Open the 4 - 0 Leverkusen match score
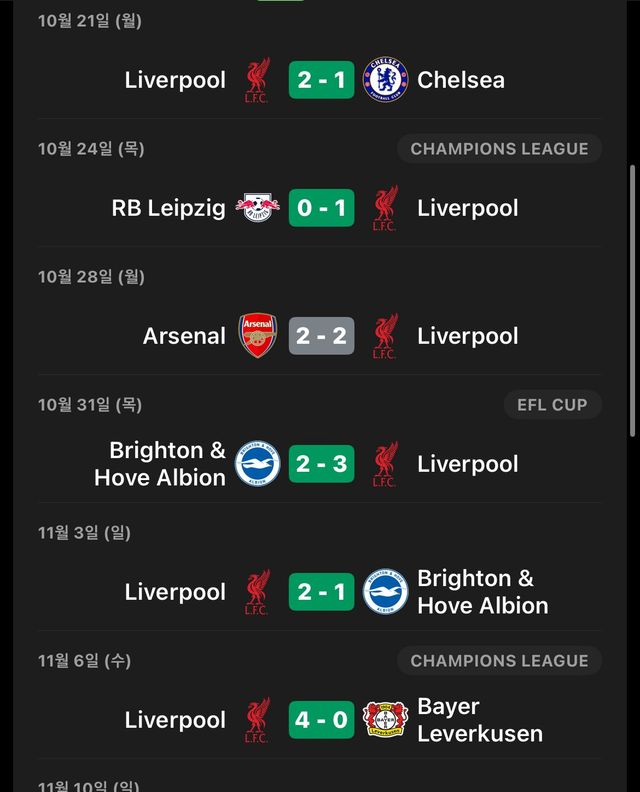This screenshot has width=640, height=792. [321, 720]
